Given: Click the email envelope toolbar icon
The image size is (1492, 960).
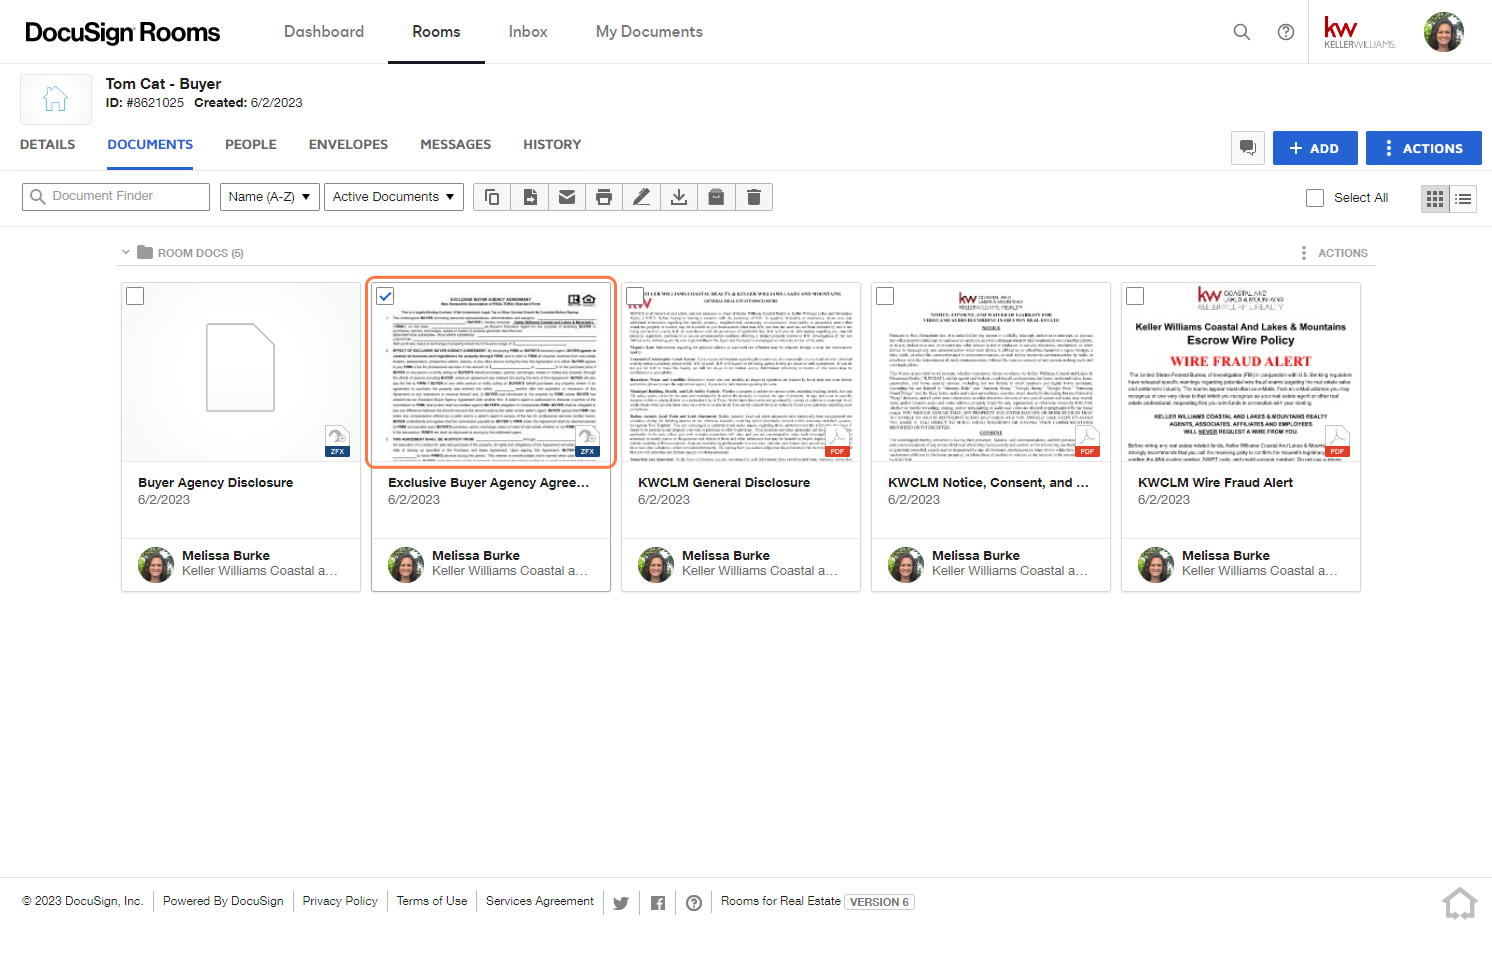Looking at the screenshot, I should pyautogui.click(x=567, y=197).
